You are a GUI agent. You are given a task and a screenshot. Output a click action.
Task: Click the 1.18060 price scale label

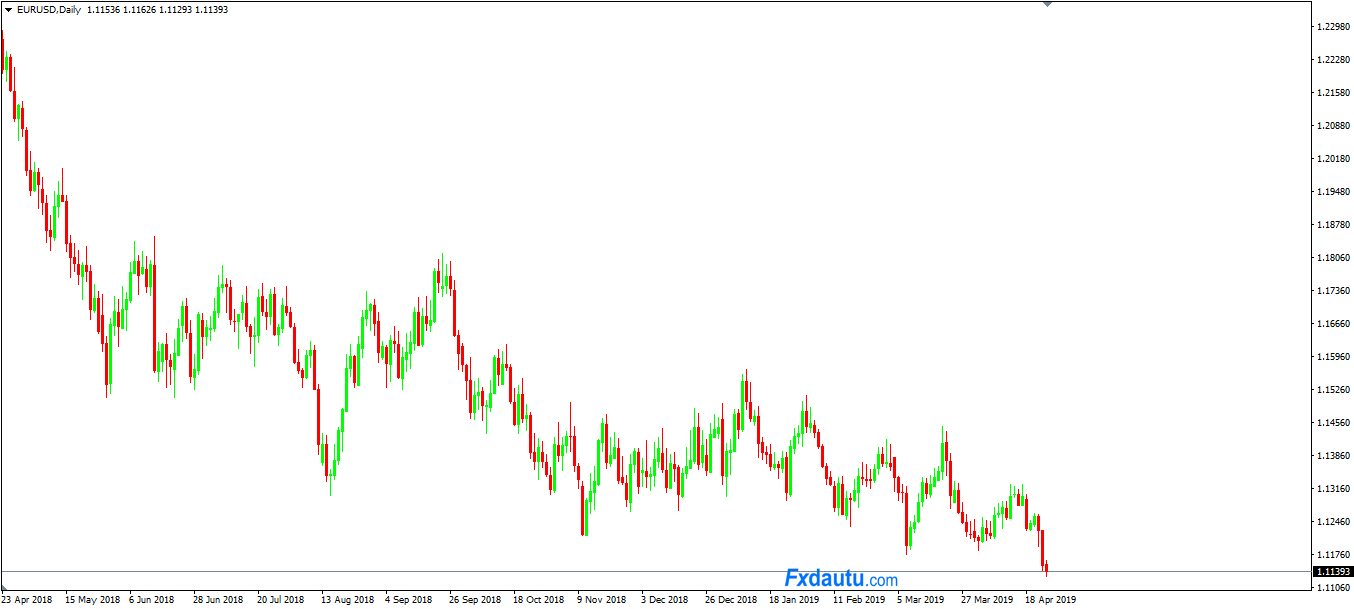pyautogui.click(x=1332, y=258)
